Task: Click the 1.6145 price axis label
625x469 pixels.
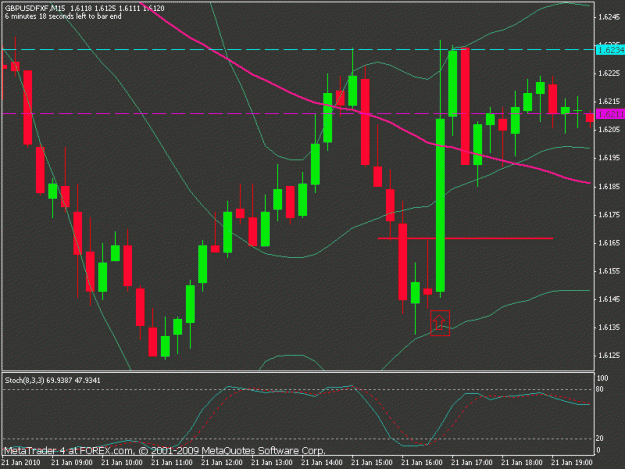Action: pyautogui.click(x=609, y=299)
